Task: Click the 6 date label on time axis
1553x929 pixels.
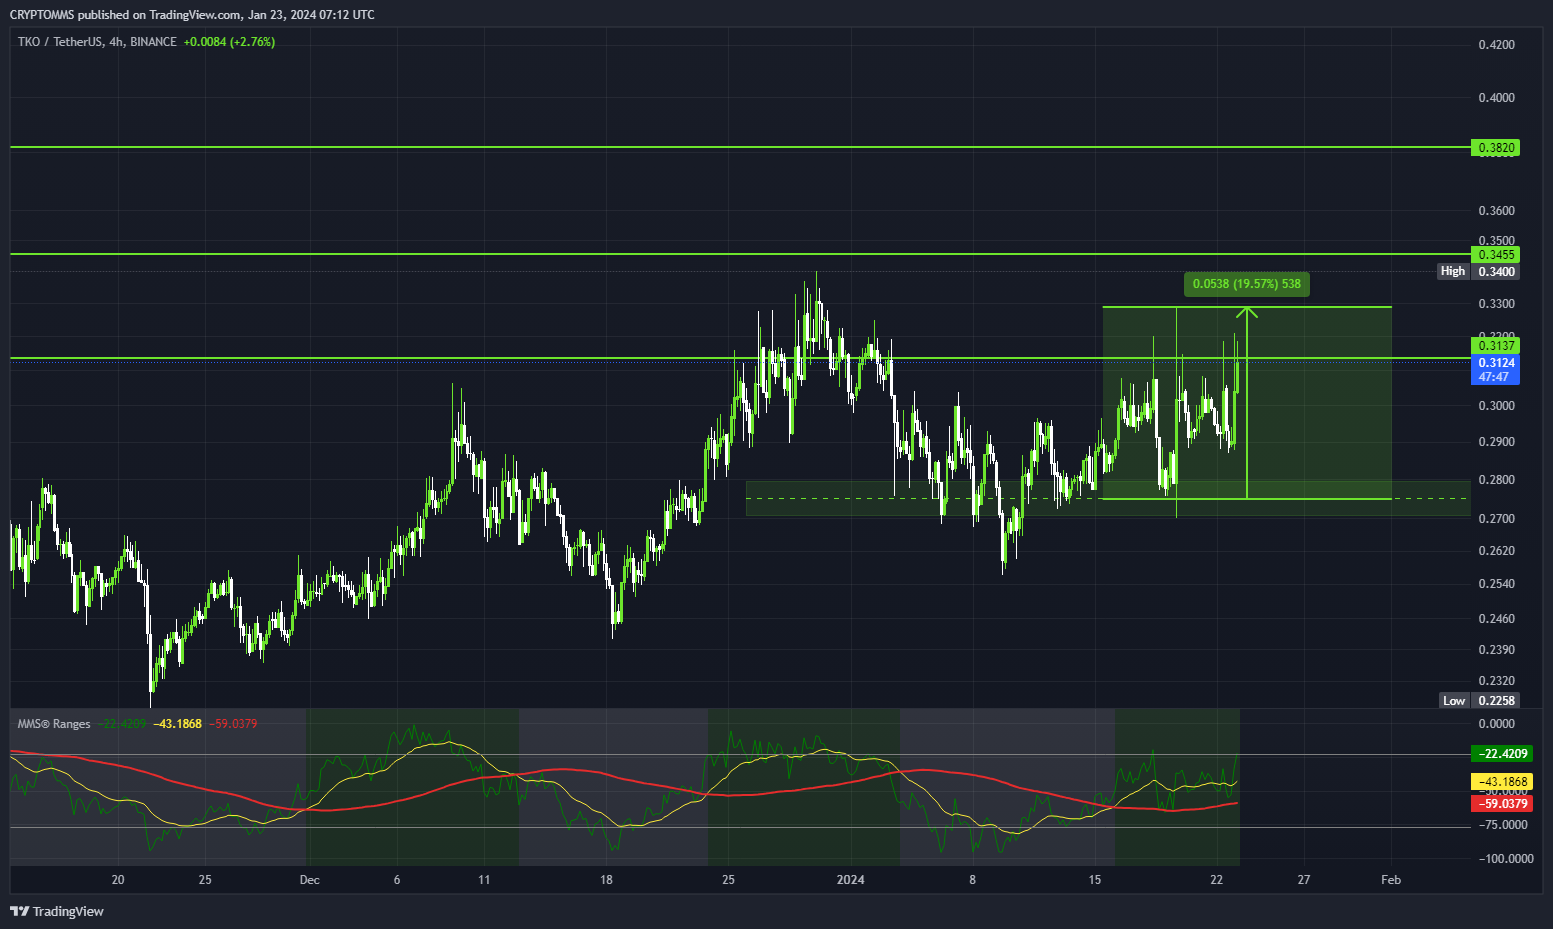Action: coord(397,880)
